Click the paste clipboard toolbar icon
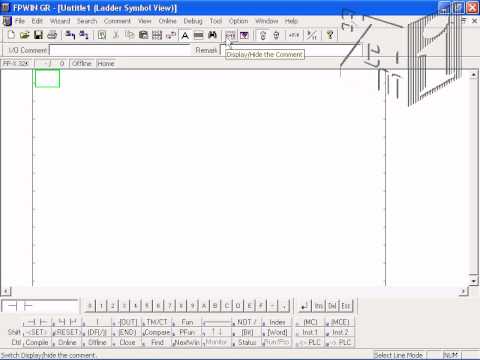 tap(143, 35)
